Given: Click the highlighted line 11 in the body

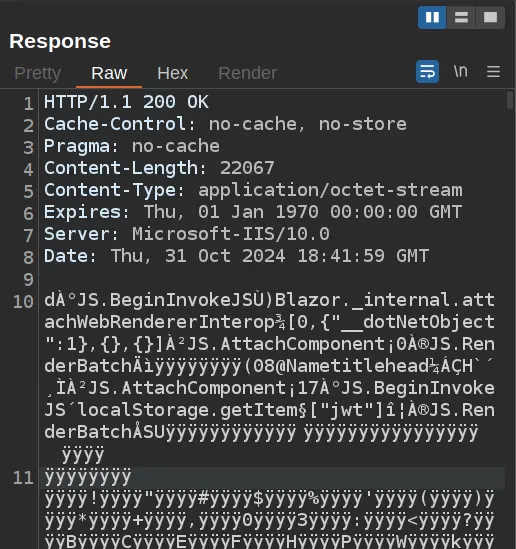Looking at the screenshot, I should point(272,478).
